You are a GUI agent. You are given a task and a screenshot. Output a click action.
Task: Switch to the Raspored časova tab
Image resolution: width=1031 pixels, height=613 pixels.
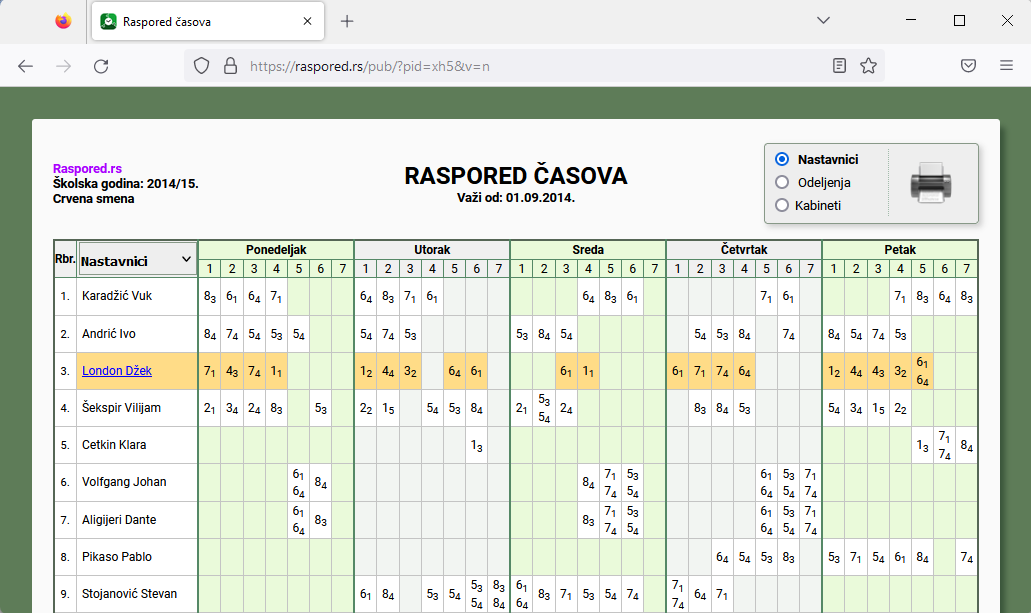click(x=208, y=22)
